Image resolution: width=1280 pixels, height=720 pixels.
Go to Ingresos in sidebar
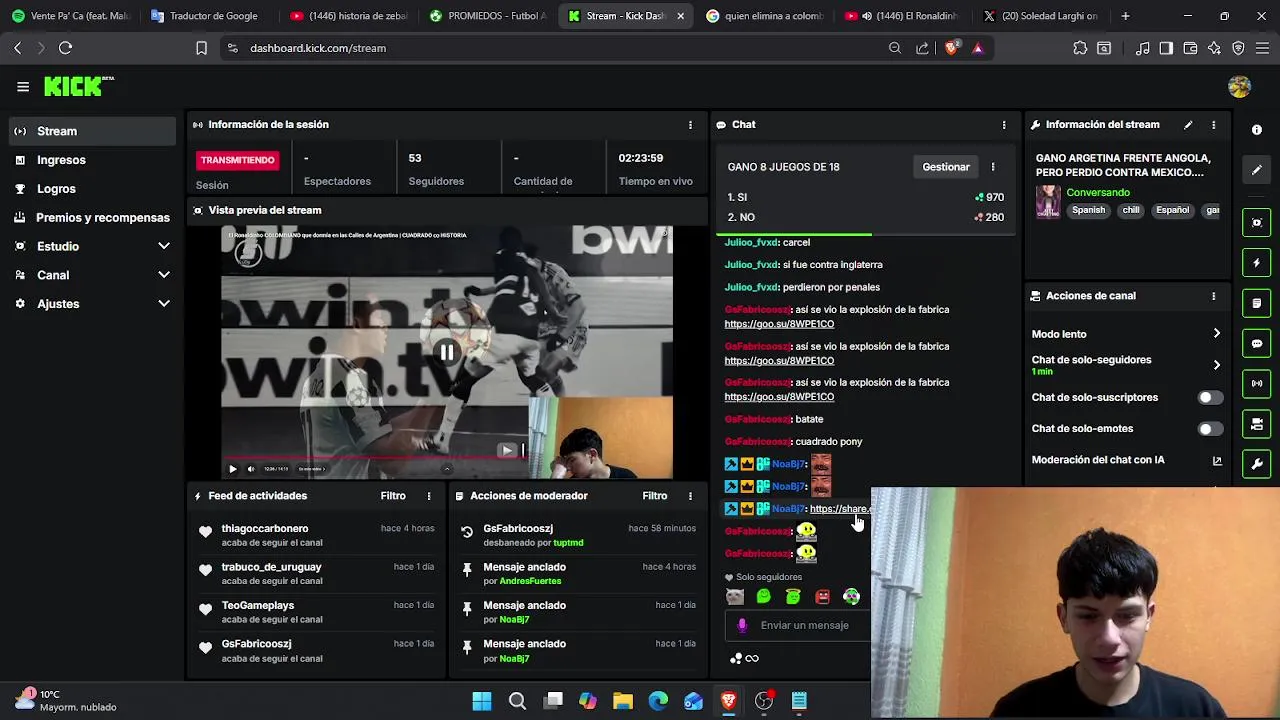pos(92,160)
